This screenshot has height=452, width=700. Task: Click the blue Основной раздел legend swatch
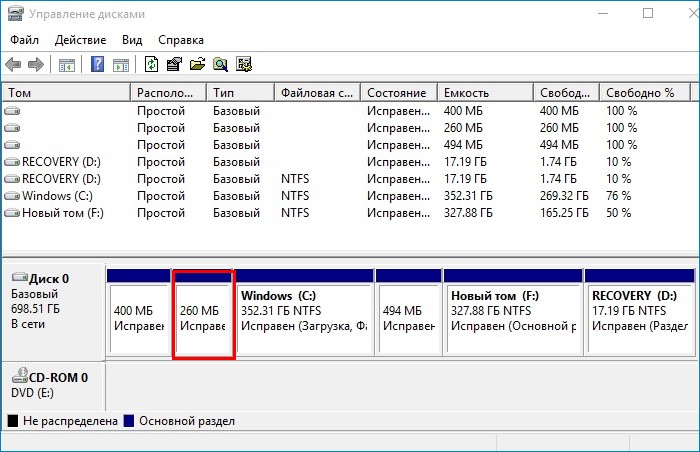pyautogui.click(x=130, y=421)
